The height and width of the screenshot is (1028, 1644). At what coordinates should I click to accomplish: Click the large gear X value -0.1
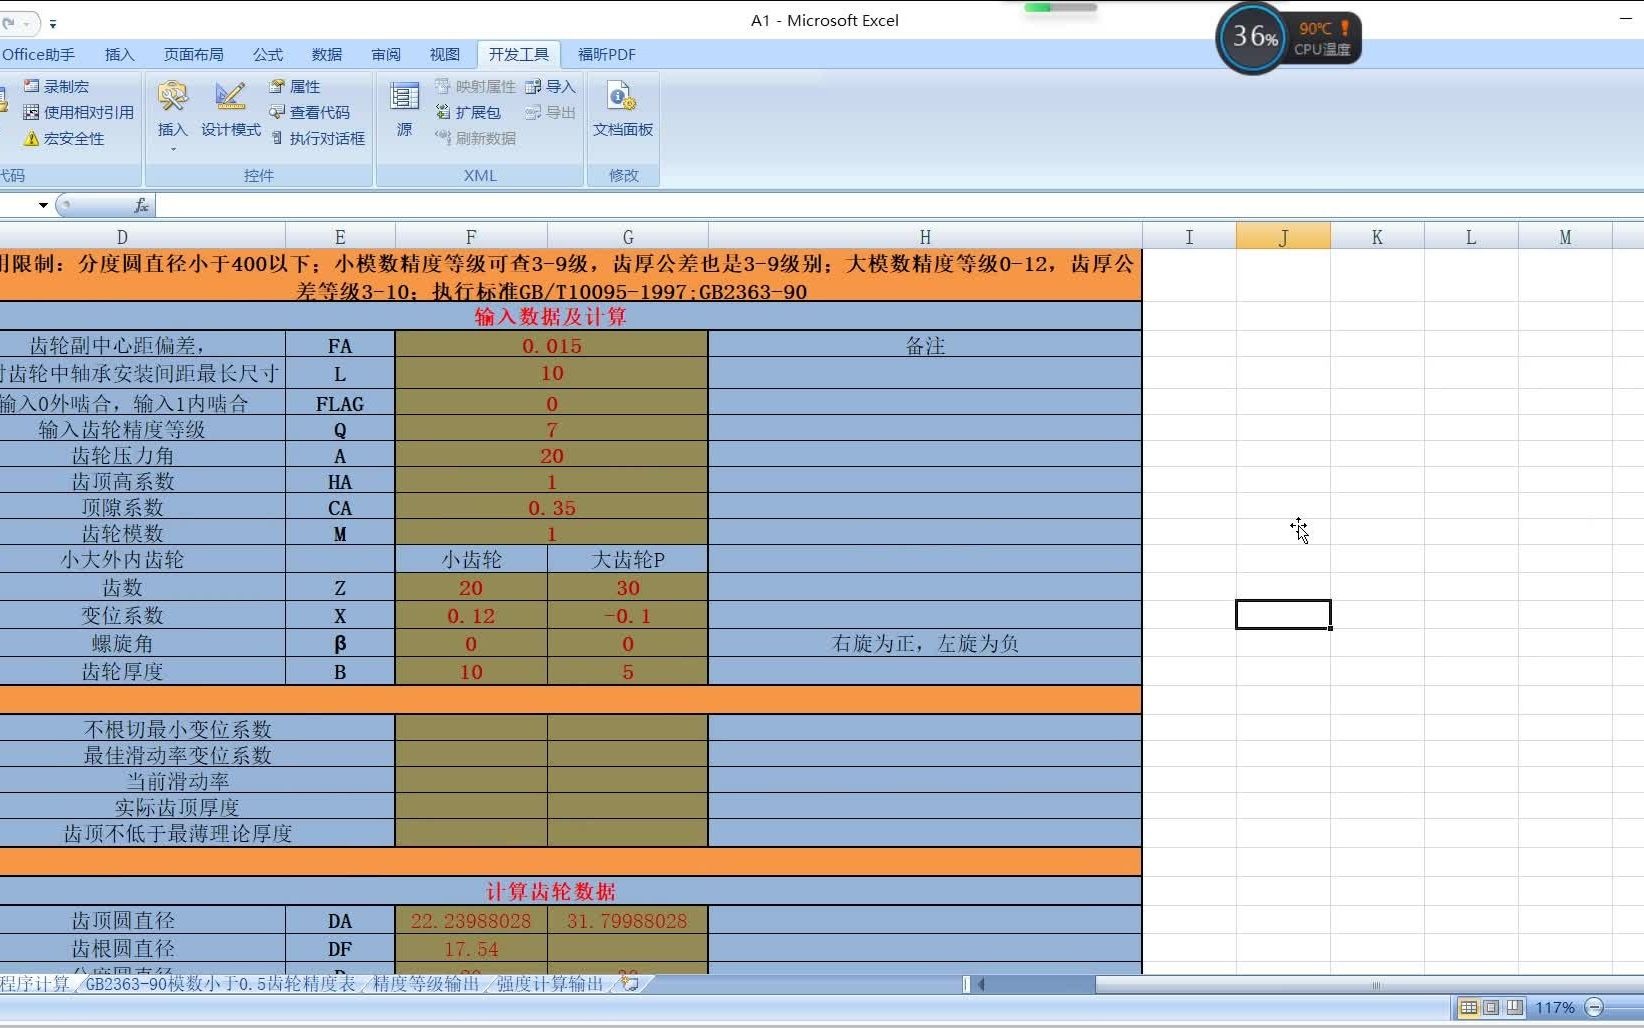click(628, 616)
